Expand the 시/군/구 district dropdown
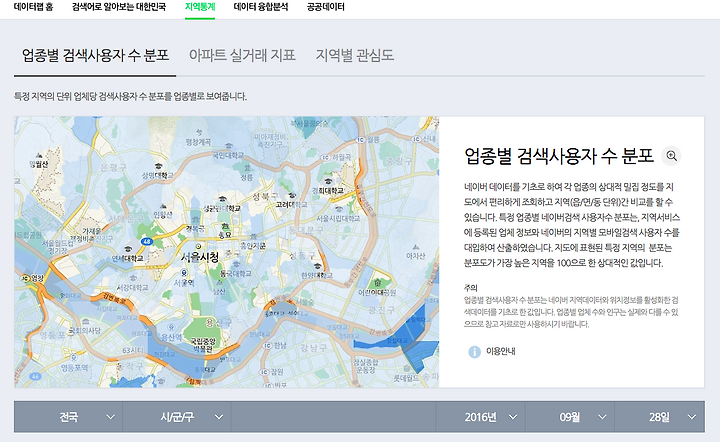This screenshot has width=720, height=442. [x=177, y=417]
